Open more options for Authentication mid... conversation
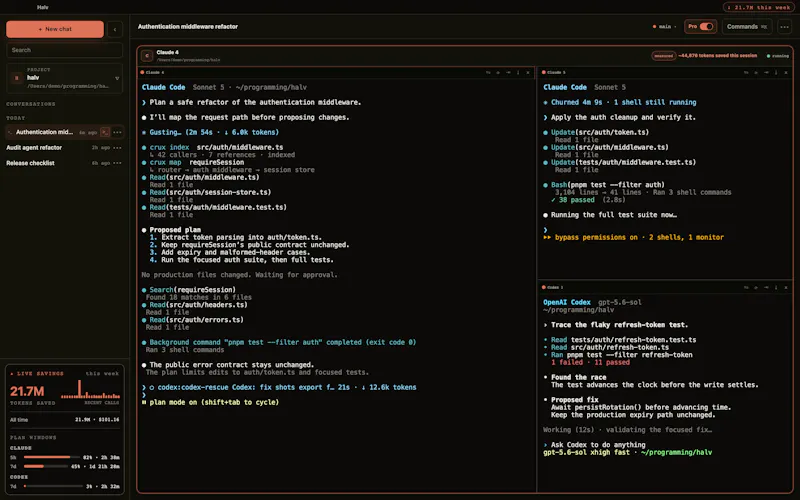Screen dimensions: 800x500 click(117, 132)
